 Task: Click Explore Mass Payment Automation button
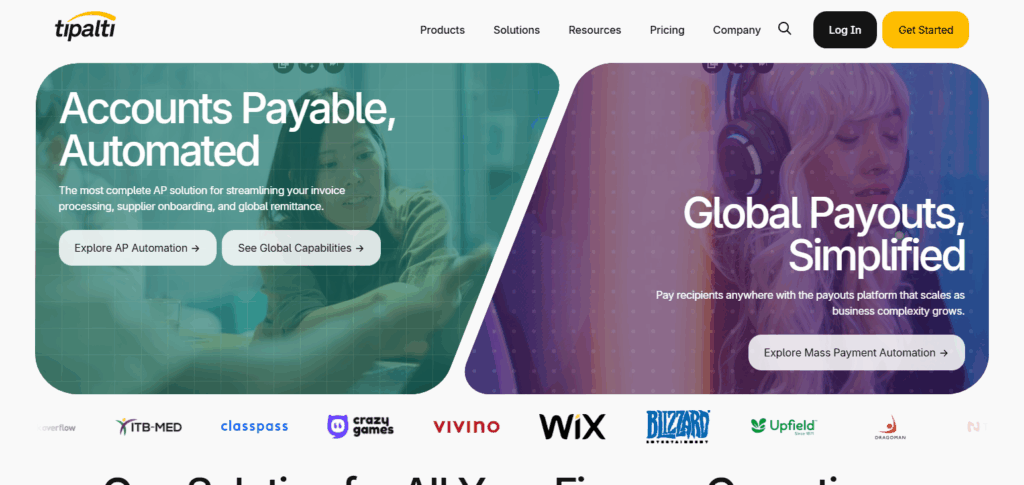856,352
